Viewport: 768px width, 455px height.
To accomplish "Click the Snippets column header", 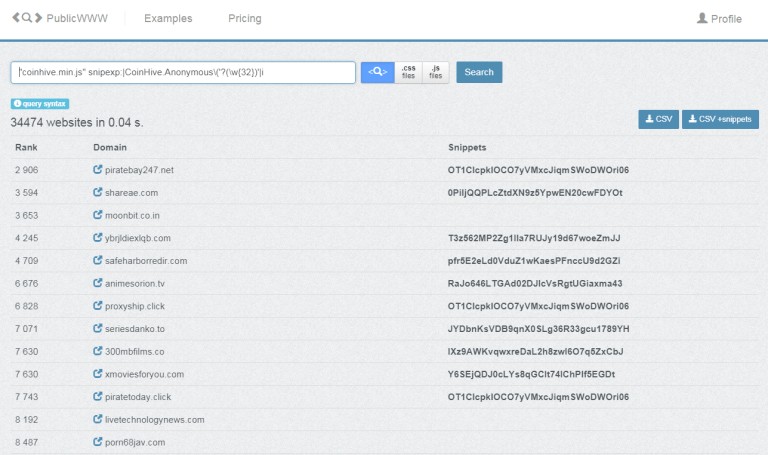I will pos(467,147).
